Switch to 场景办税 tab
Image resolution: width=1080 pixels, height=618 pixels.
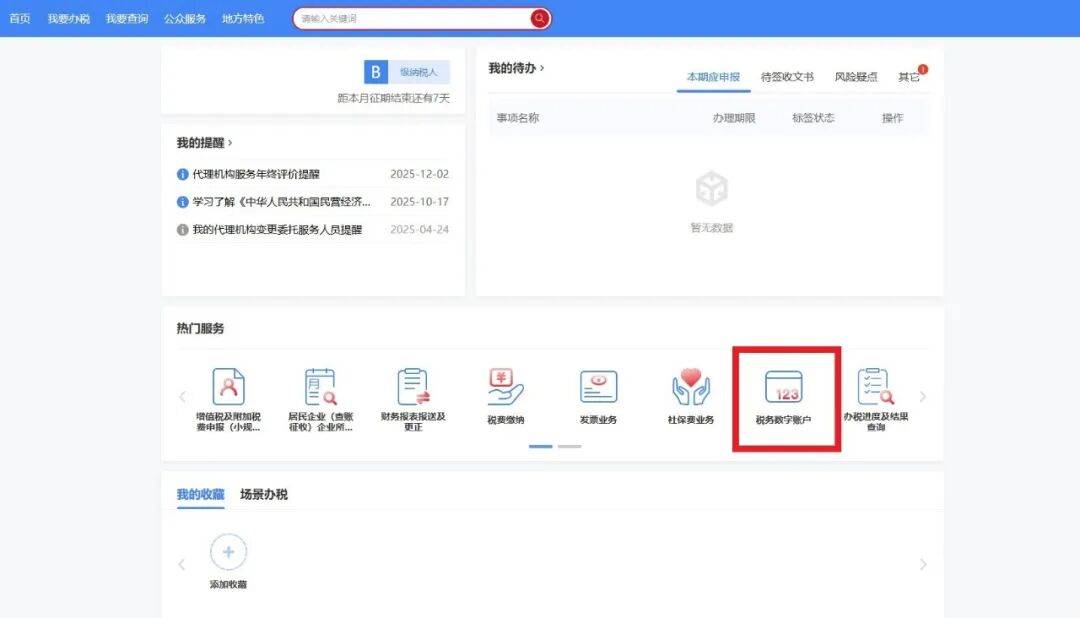[264, 495]
